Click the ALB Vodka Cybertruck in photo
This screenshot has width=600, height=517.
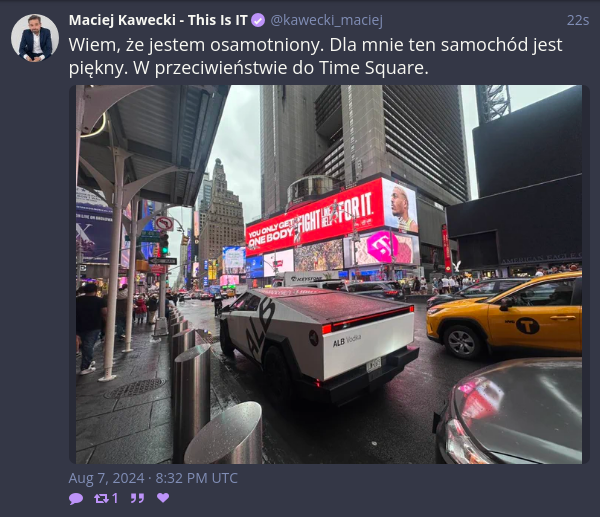click(x=318, y=342)
